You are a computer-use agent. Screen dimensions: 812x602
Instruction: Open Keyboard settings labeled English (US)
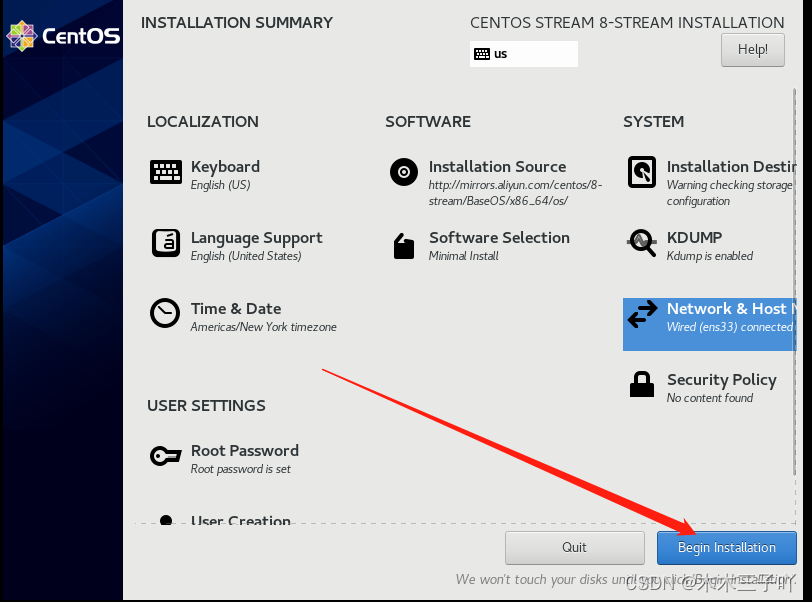[225, 175]
